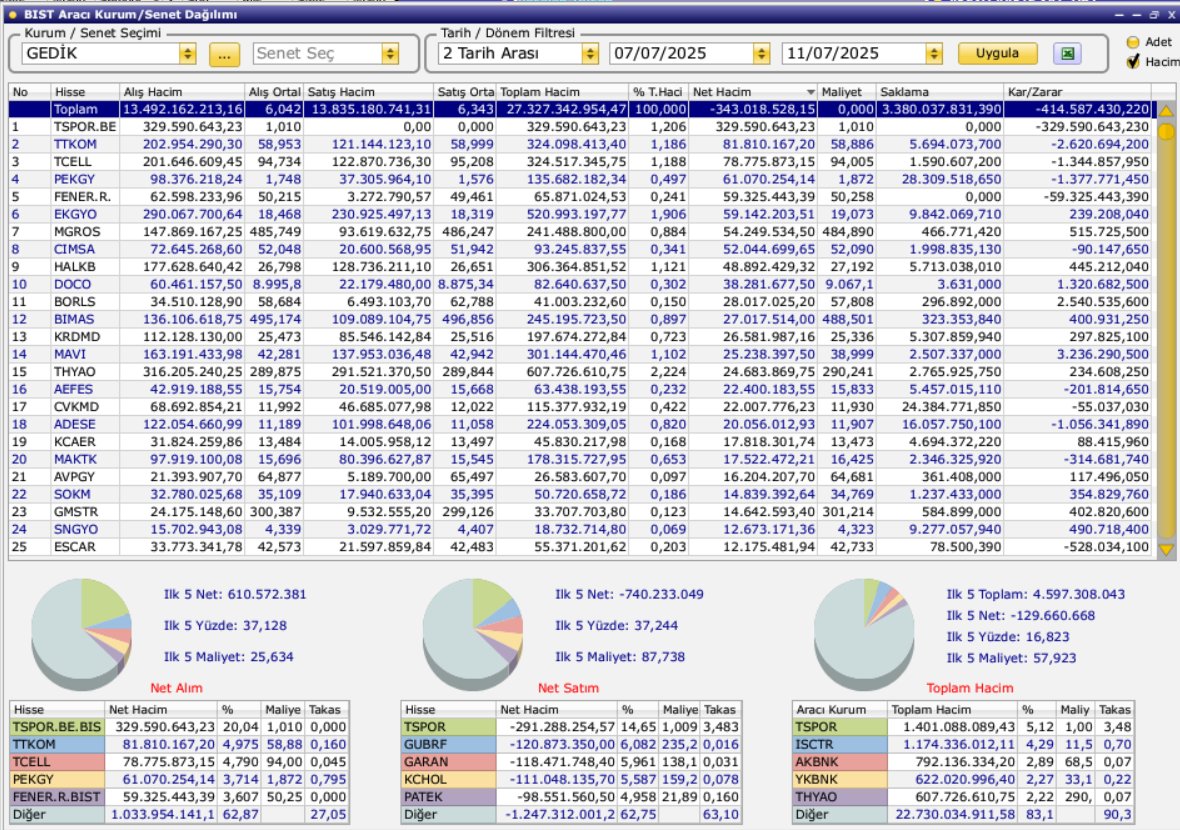The image size is (1180, 830).
Task: Click the Net Alım pie chart
Action: 81,632
